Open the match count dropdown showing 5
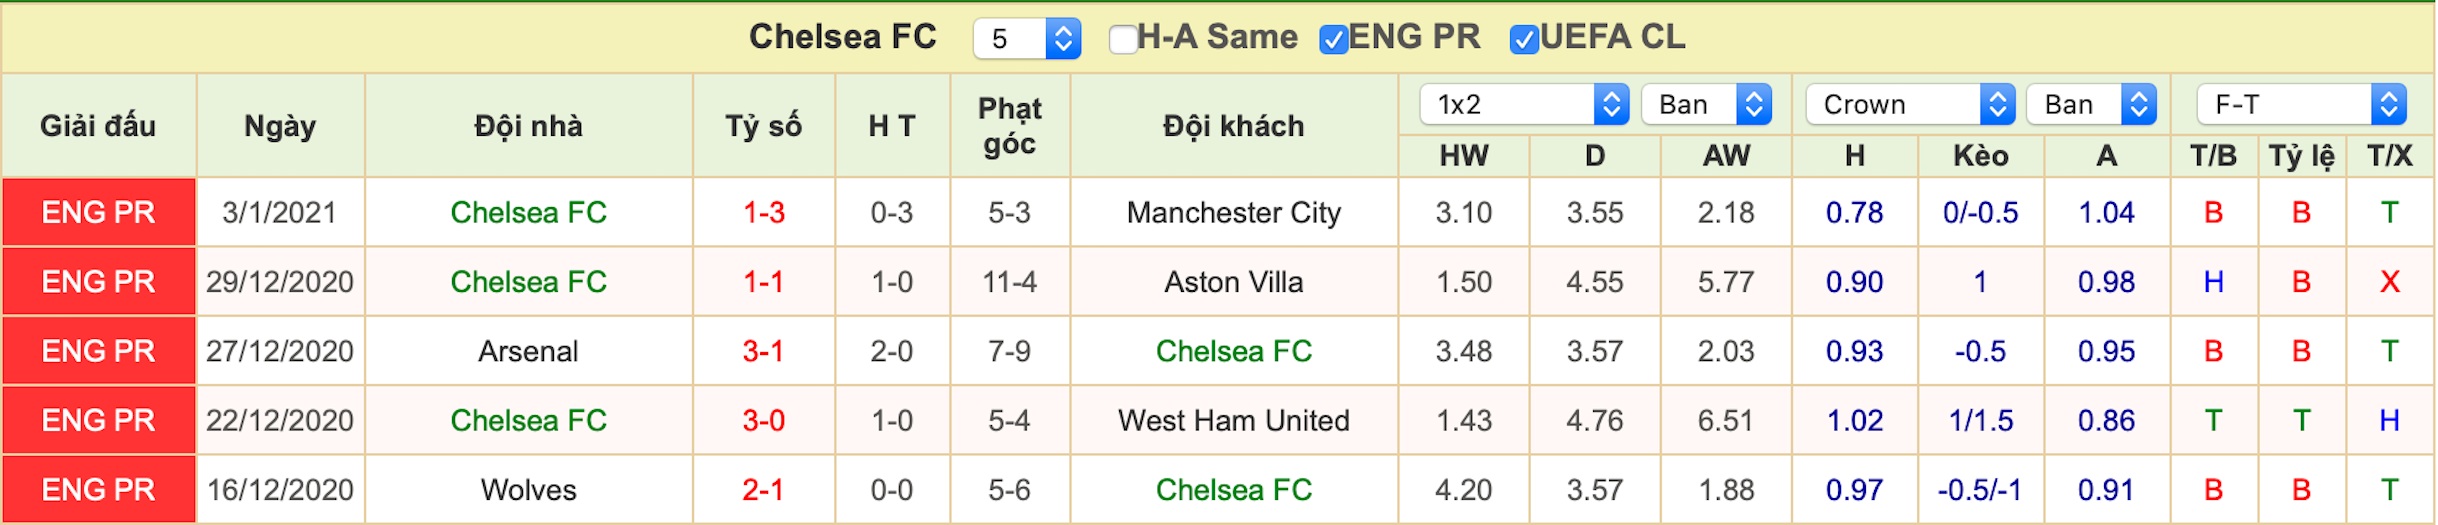The width and height of the screenshot is (2438, 525). pos(1027,39)
